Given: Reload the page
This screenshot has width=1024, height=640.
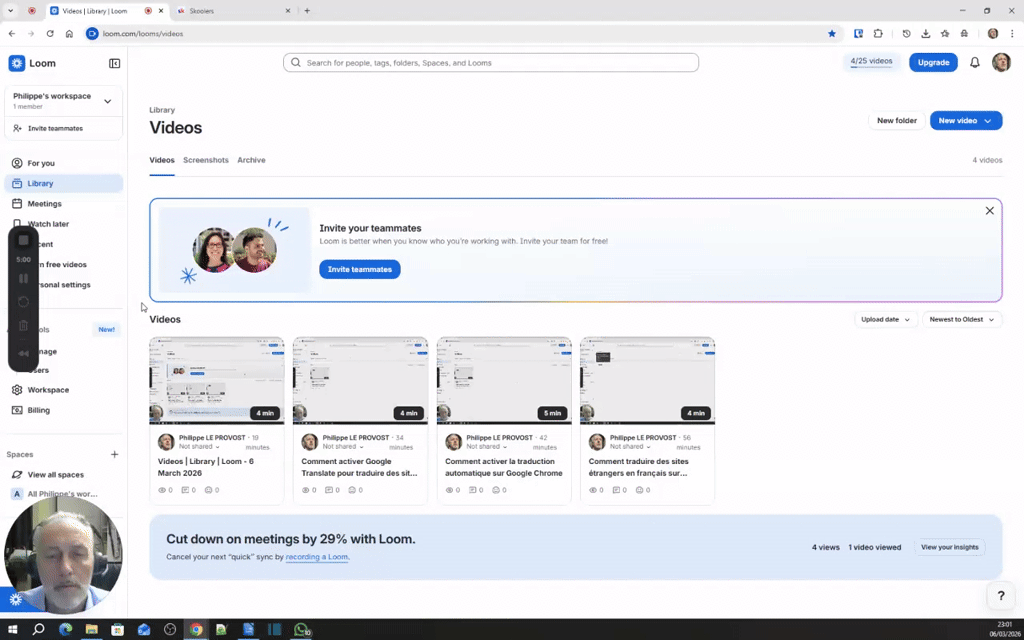Looking at the screenshot, I should pos(50,33).
